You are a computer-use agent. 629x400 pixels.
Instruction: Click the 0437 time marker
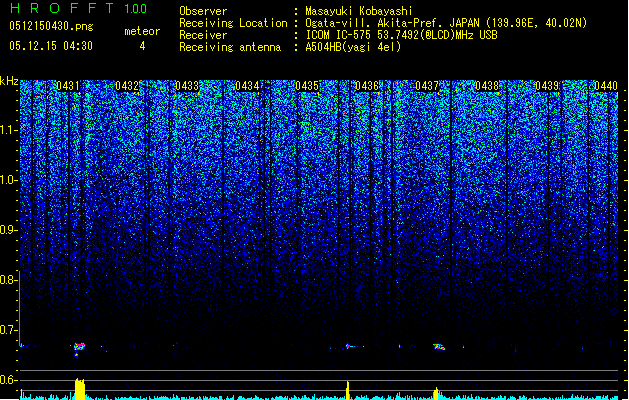[x=427, y=86]
